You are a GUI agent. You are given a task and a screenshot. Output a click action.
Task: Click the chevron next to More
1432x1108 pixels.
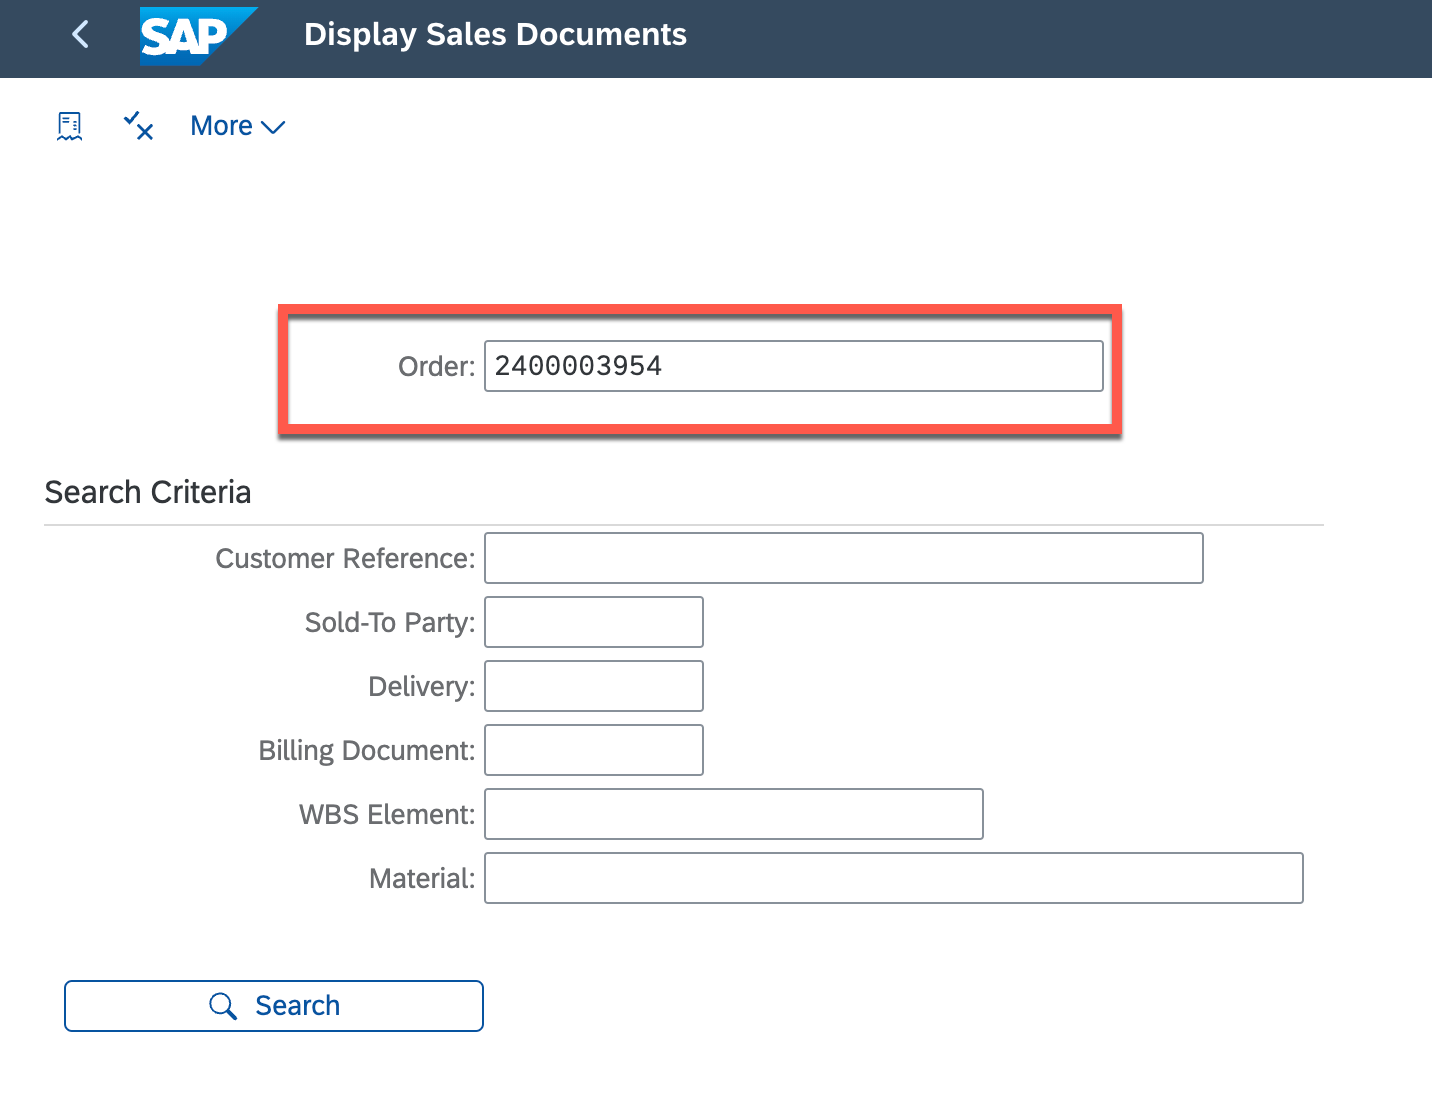pyautogui.click(x=273, y=127)
